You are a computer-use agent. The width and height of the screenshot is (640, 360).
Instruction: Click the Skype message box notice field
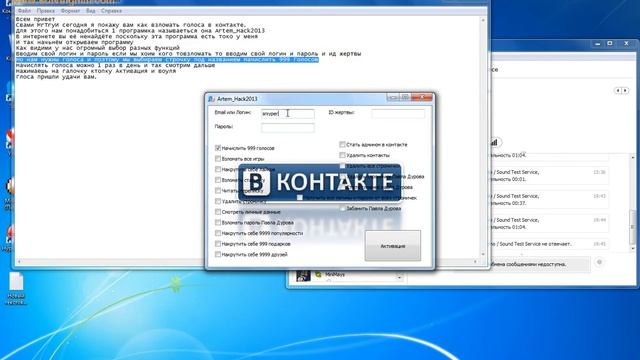[540, 264]
